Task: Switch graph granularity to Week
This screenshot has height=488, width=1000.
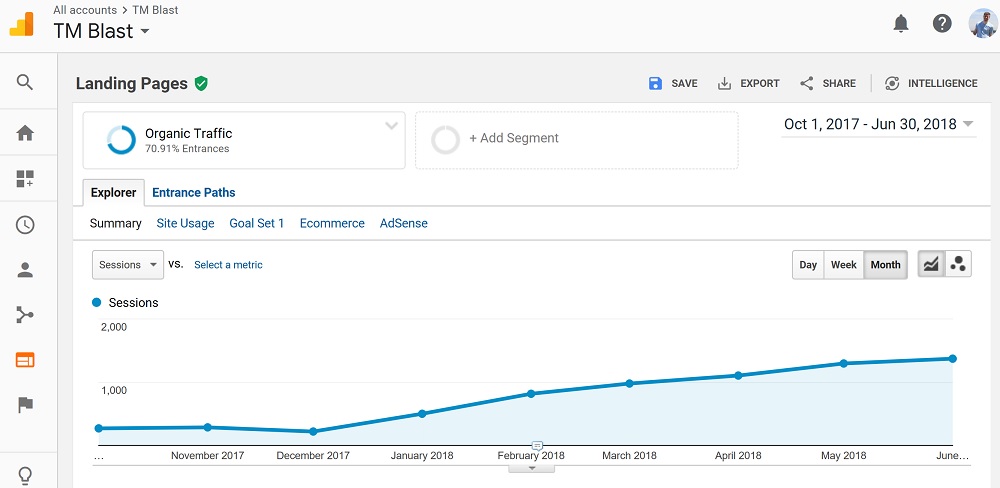Action: 844,265
